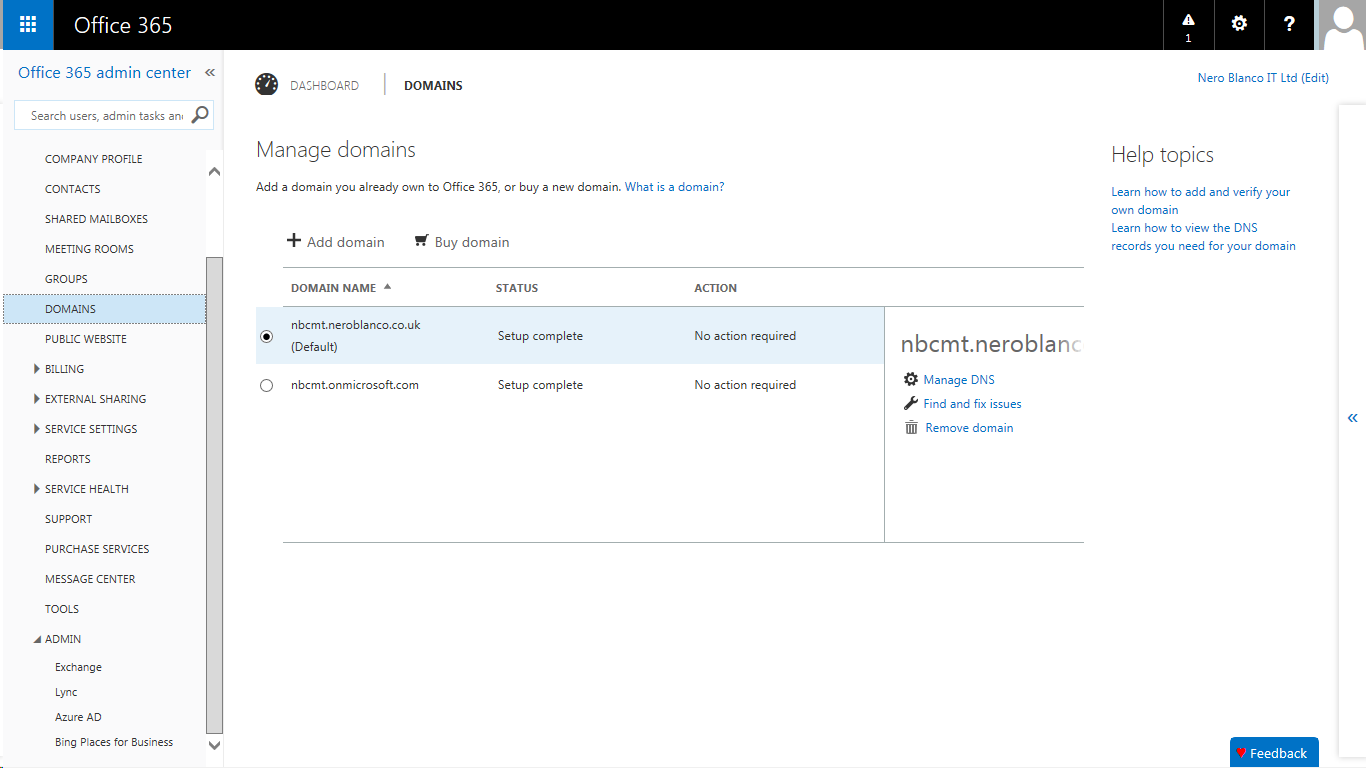Collapse the ADMIN section
This screenshot has width=1366, height=768.
tap(37, 639)
